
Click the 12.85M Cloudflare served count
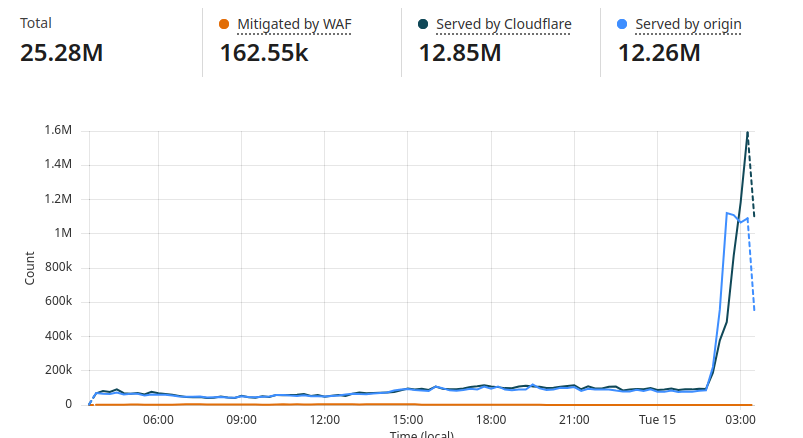tap(460, 53)
